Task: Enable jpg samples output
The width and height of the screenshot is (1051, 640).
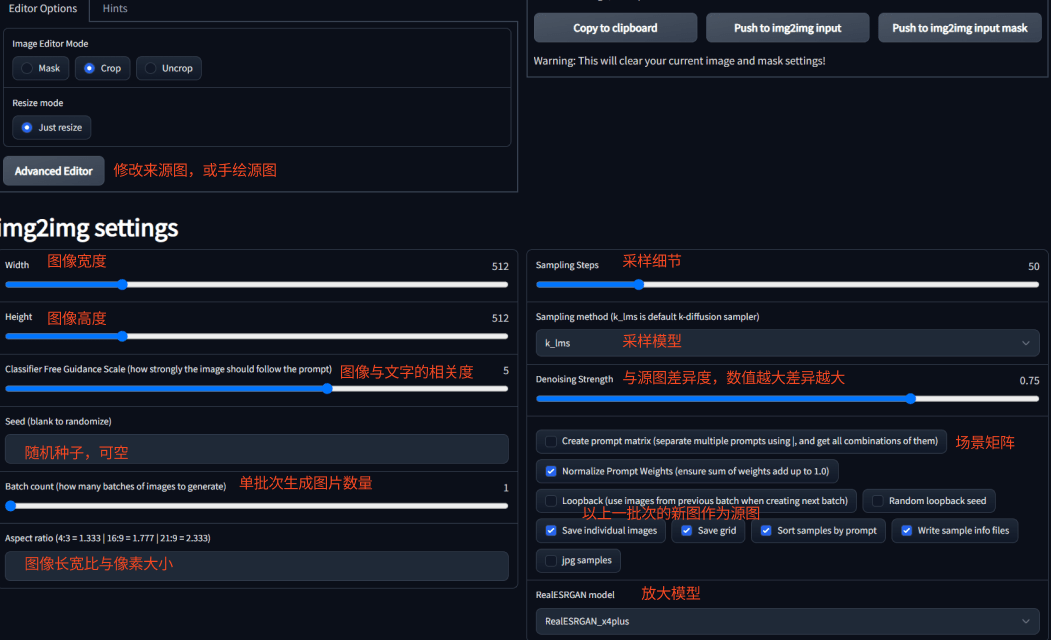Action: click(x=550, y=561)
